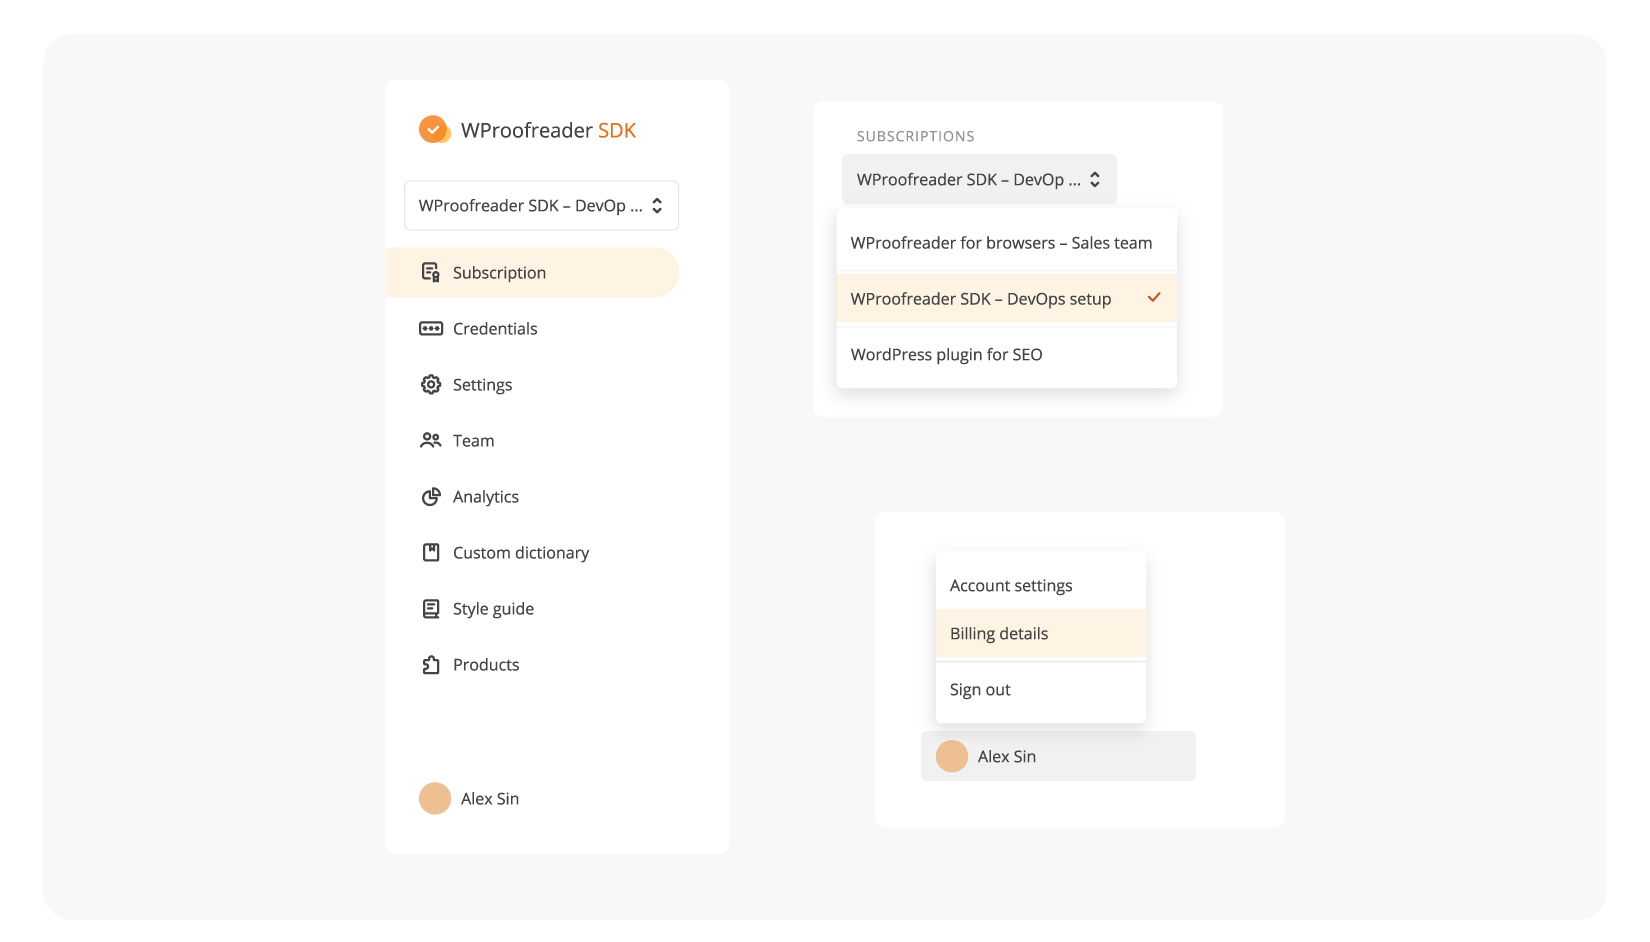Click Alex Sin avatar in the sidebar
1650x942 pixels.
point(435,798)
